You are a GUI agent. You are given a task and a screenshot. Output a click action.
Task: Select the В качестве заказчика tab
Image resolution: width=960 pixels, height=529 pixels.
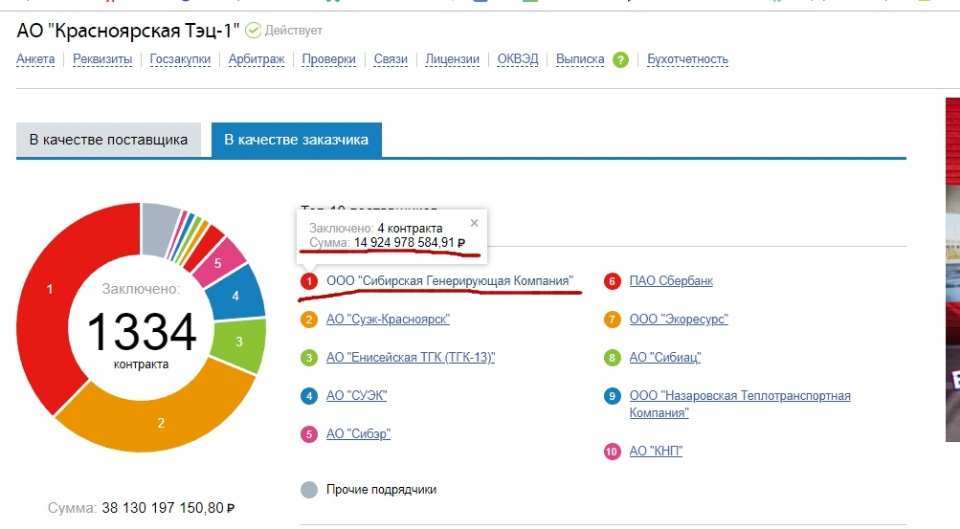pos(296,140)
